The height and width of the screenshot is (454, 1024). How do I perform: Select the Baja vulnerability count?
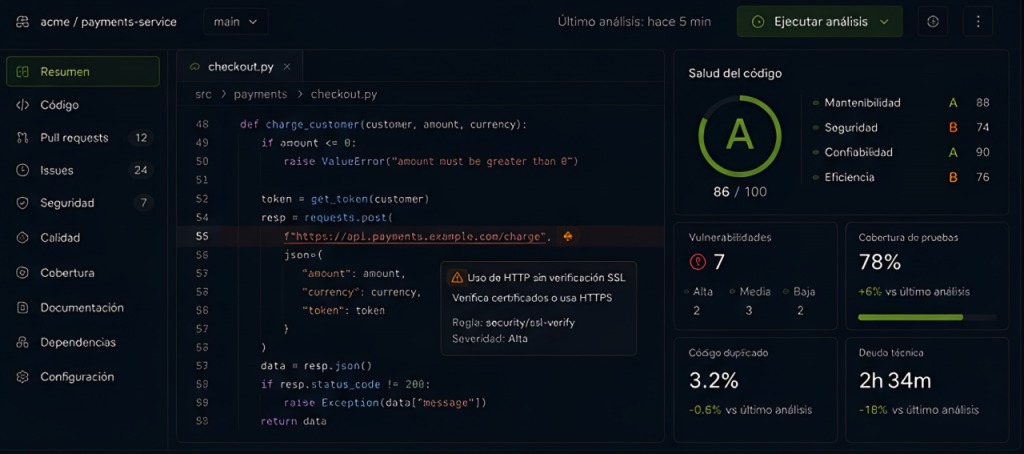click(801, 310)
